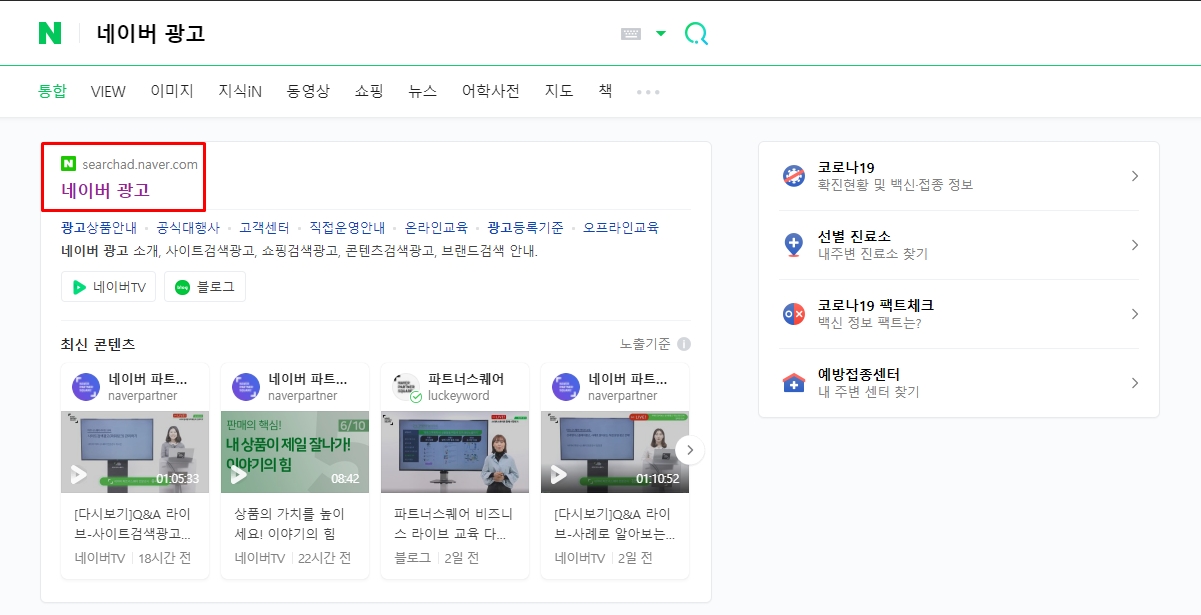
Task: Open the Q&A 라이브-사이트검색광고 title
Action: pos(133,523)
